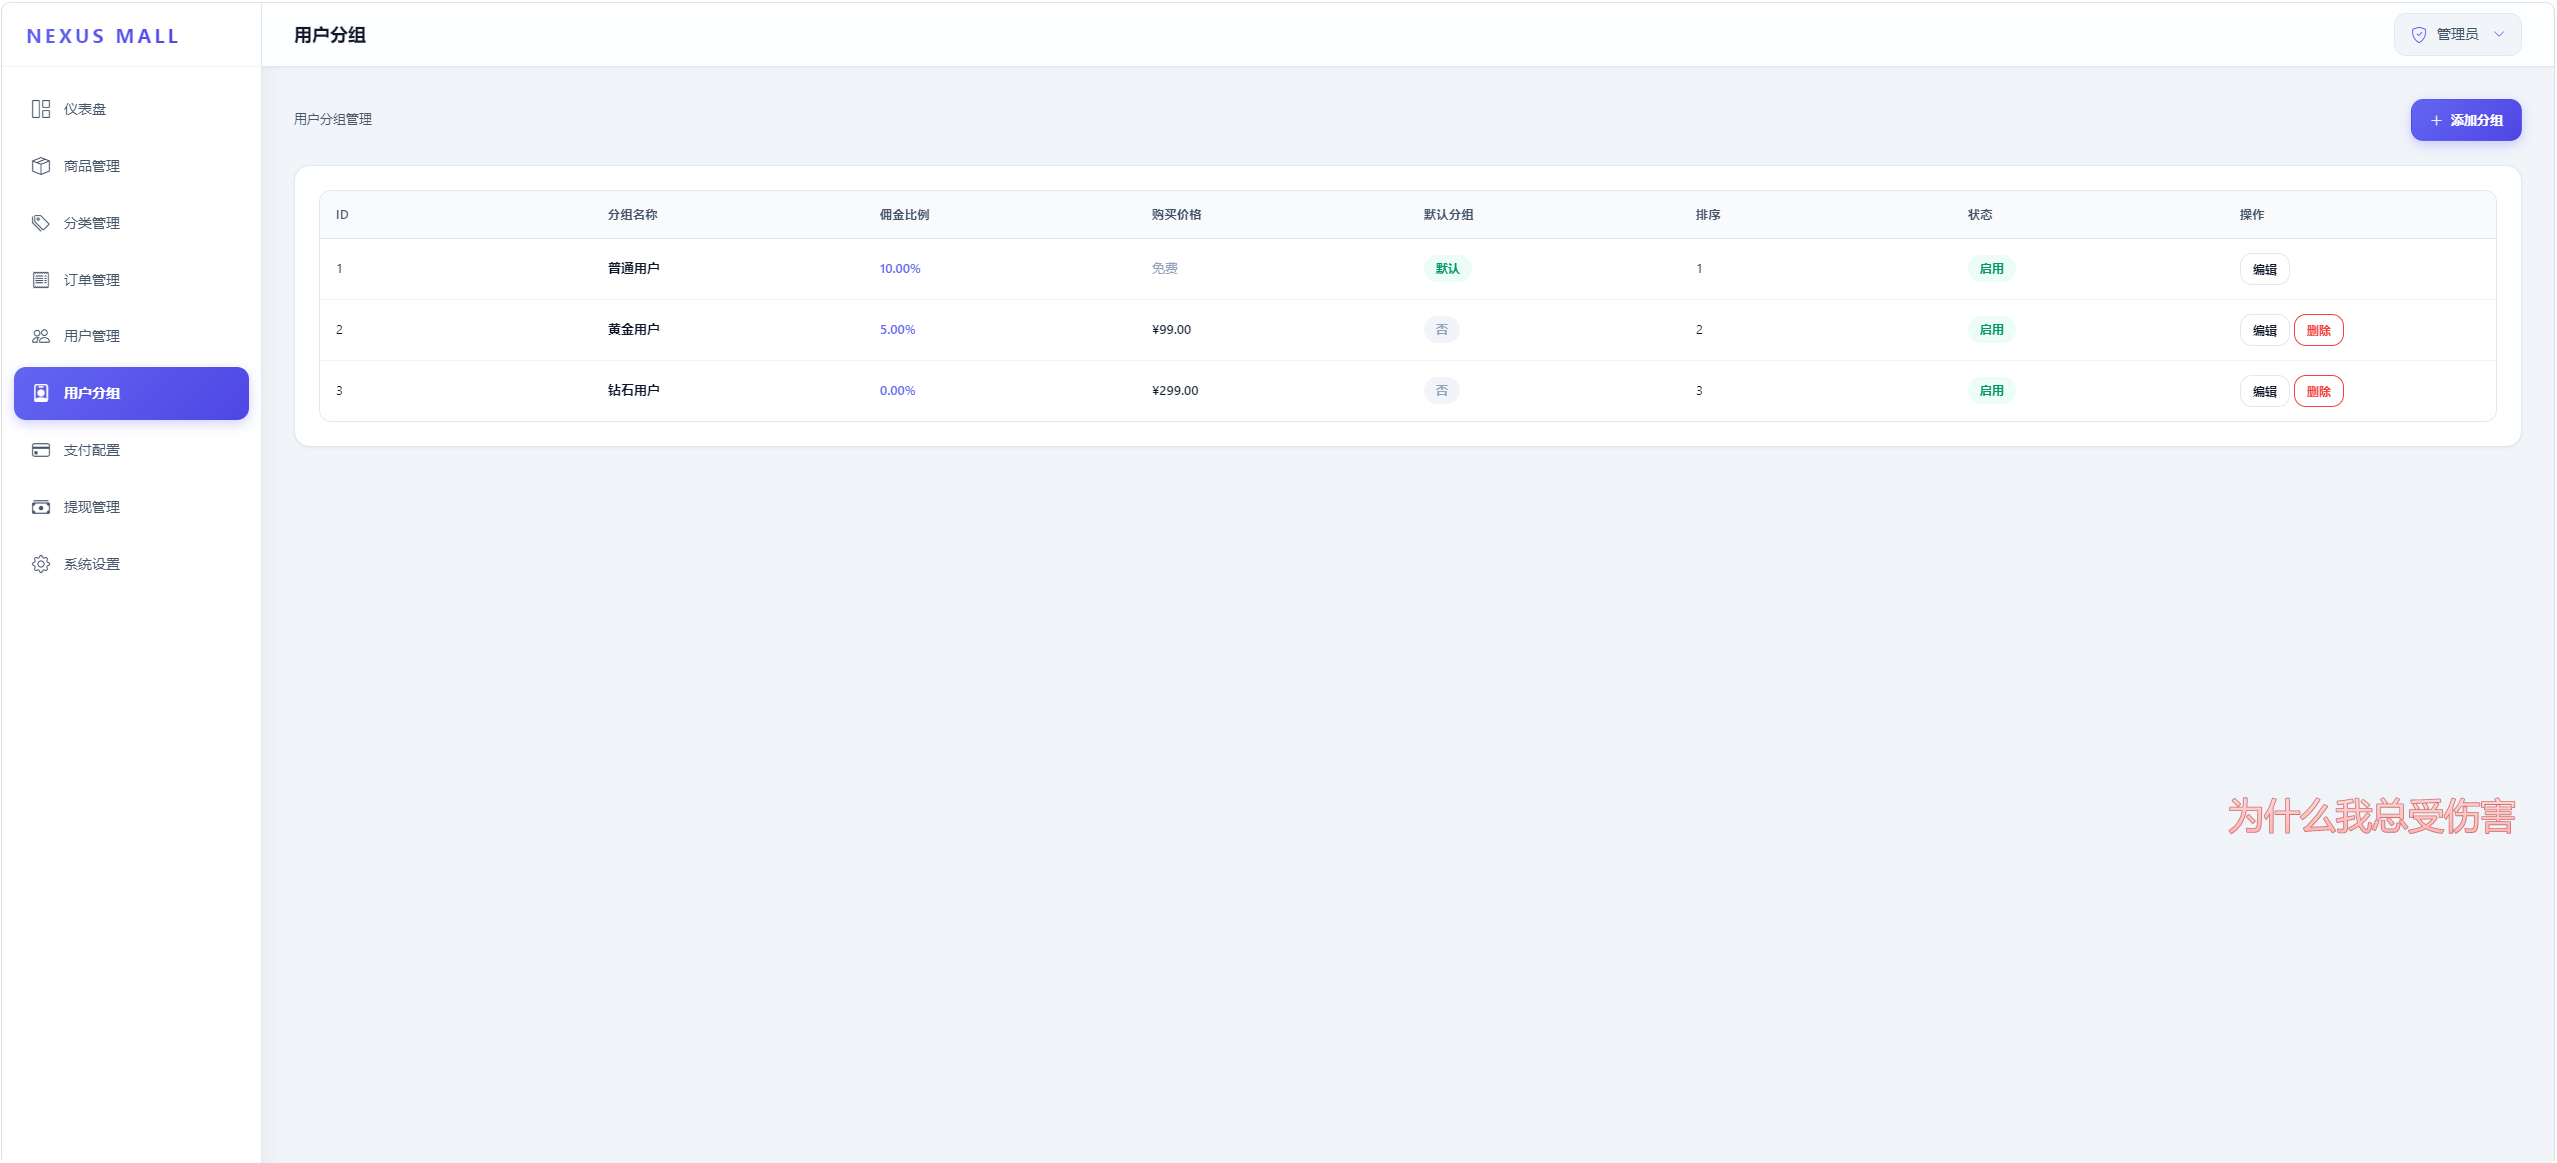Screen dimensions: 2557x1163
Task: Delete the 钻石用户 group
Action: tap(2318, 391)
